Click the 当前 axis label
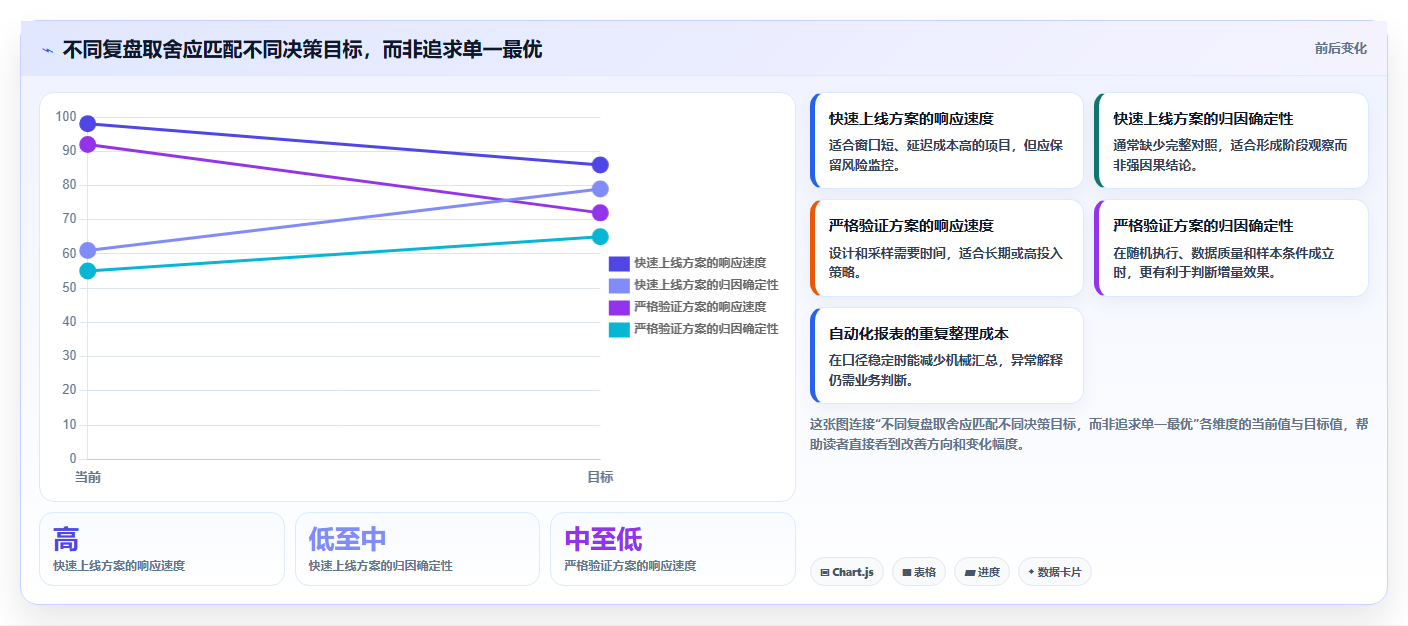Screen dimensions: 1408x626 (88, 477)
